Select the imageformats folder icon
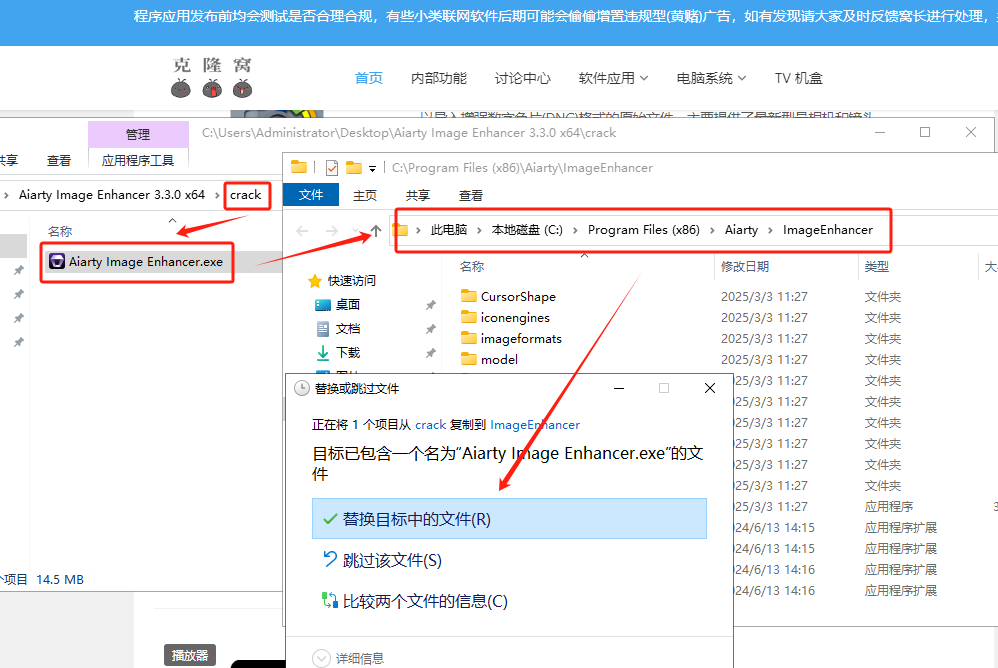 469,338
